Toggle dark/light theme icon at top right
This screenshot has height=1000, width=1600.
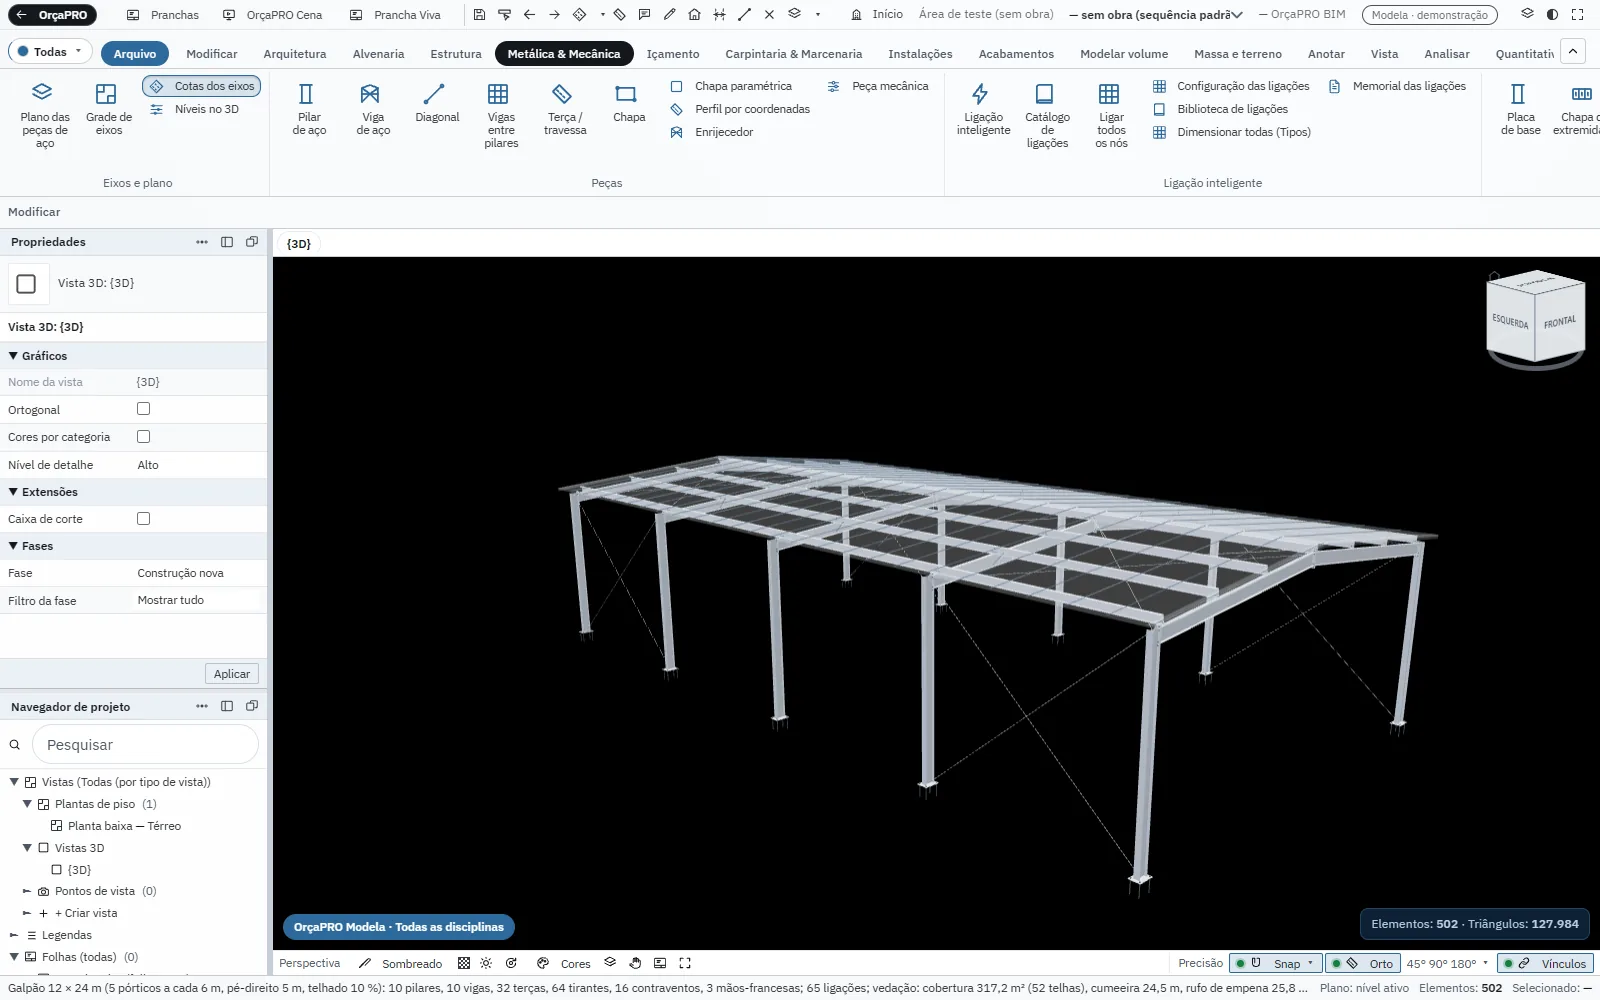pos(1552,15)
